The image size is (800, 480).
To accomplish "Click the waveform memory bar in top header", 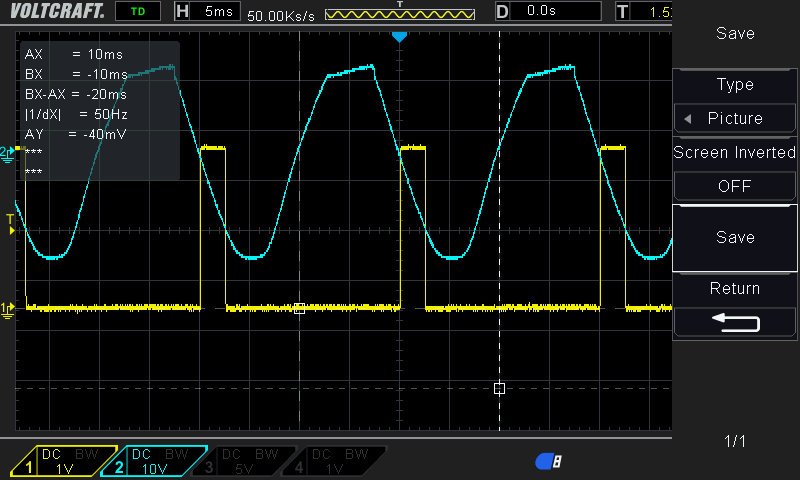I will coord(400,16).
